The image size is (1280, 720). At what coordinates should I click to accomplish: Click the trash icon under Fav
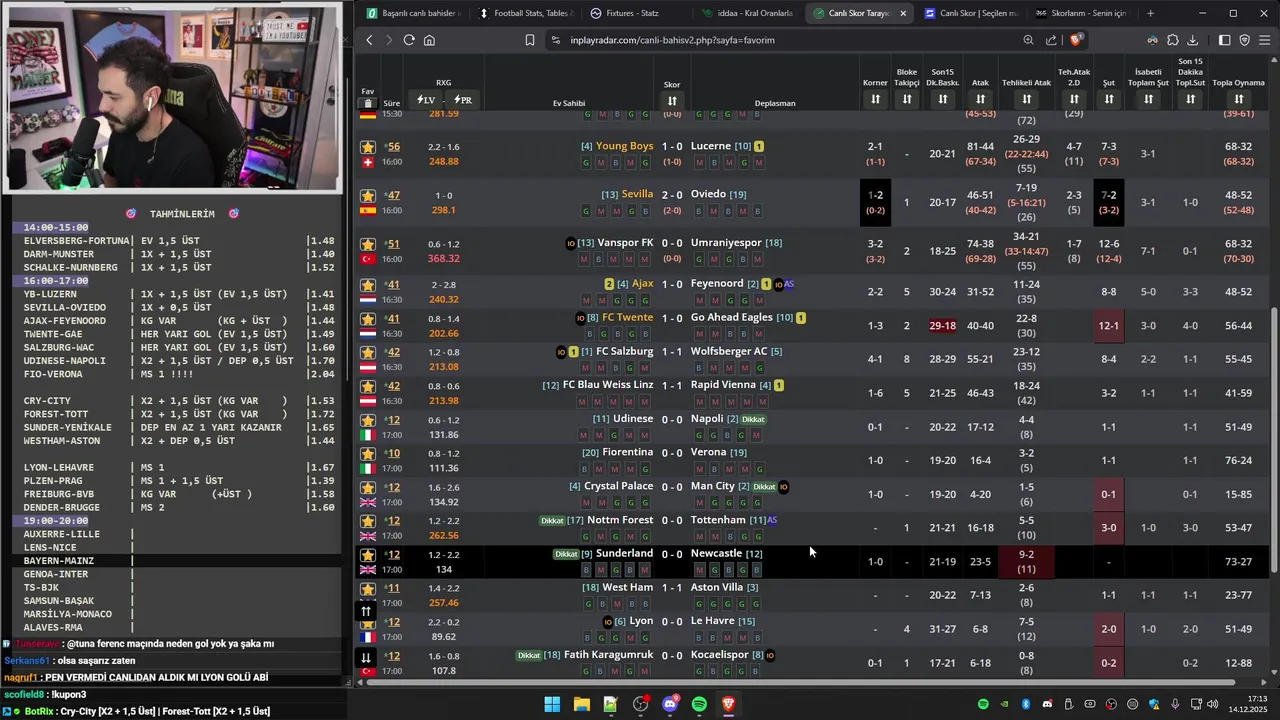coord(368,103)
